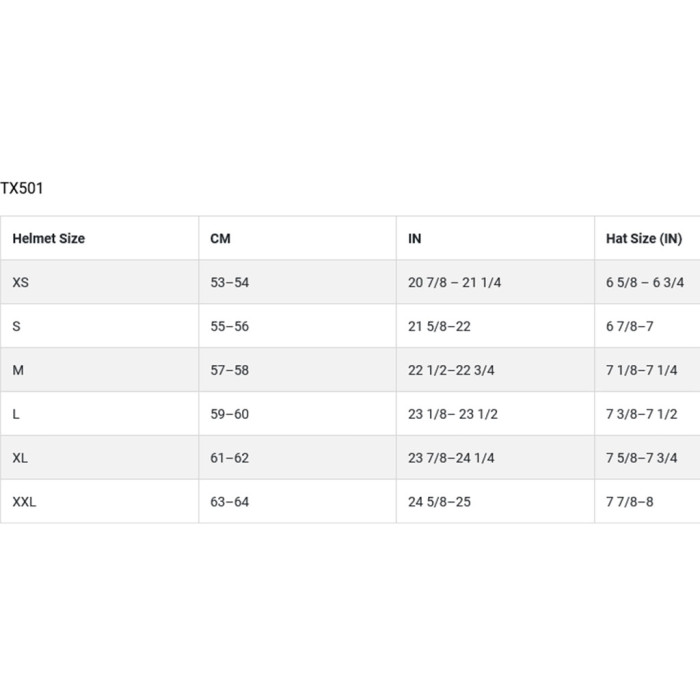The image size is (700, 700).
Task: Select the 7 1/8–7 1/4 hat size
Action: [x=641, y=370]
